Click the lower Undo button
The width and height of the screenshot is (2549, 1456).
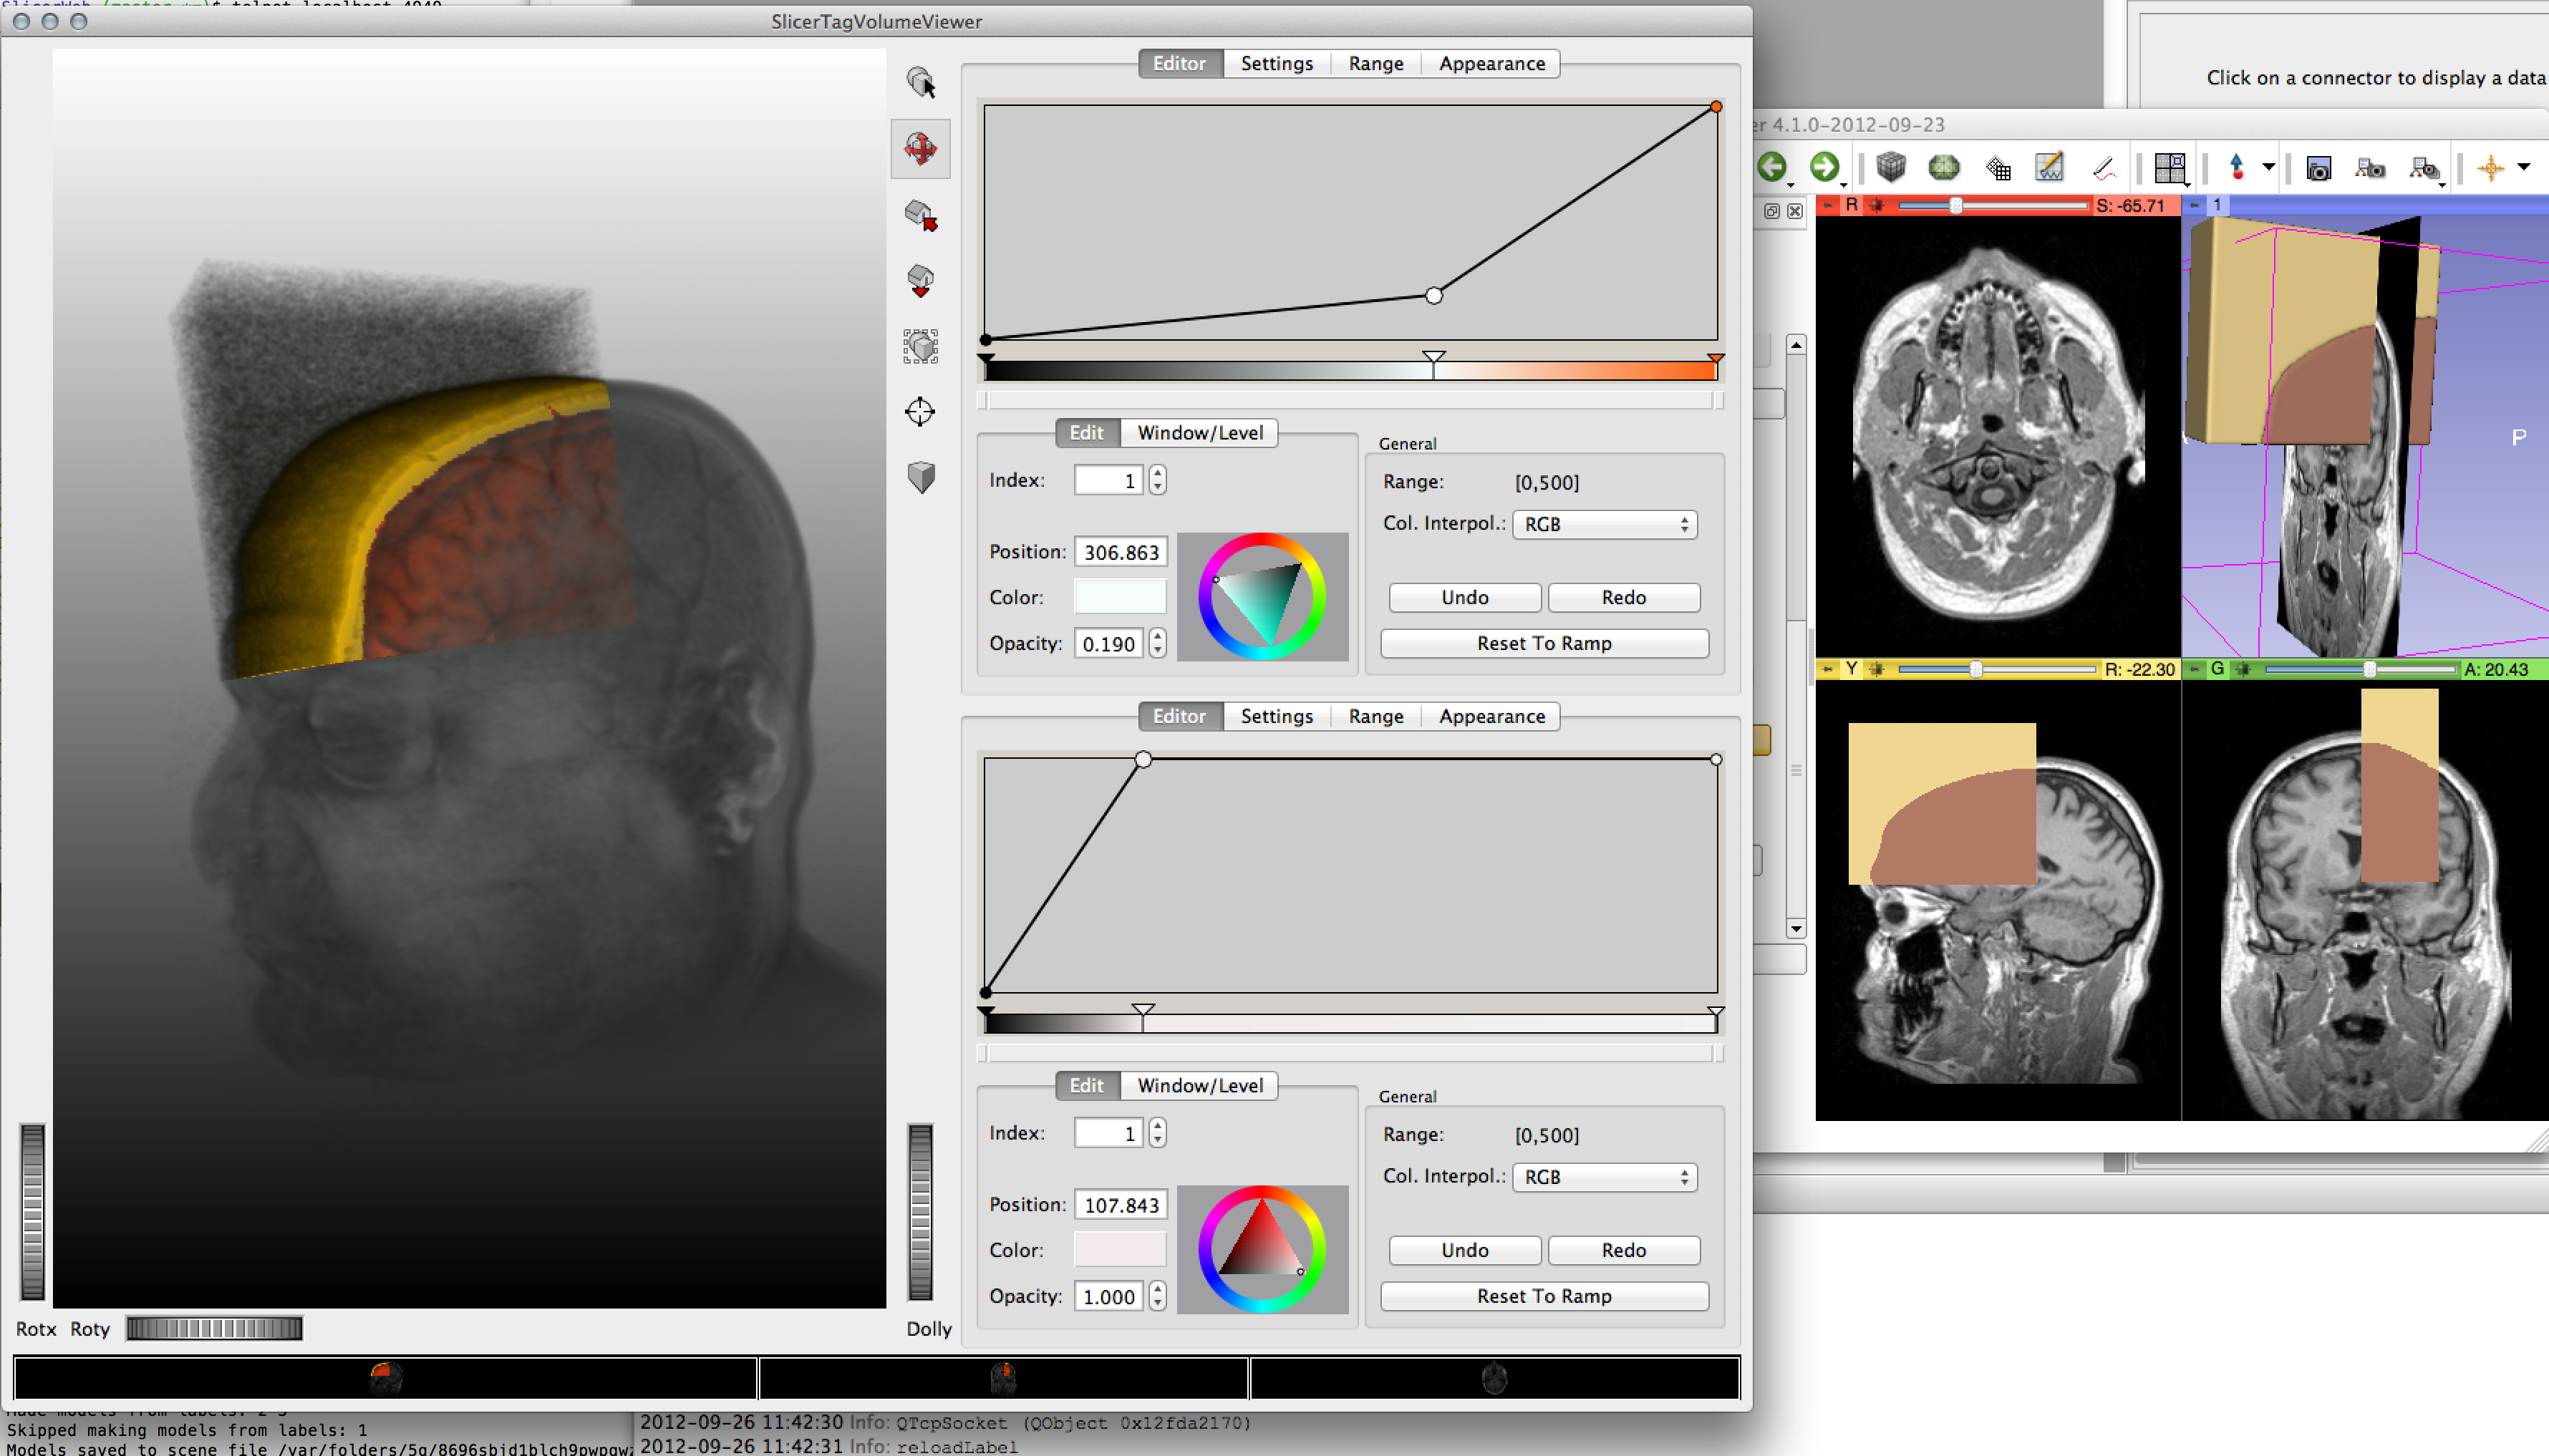[x=1464, y=1250]
